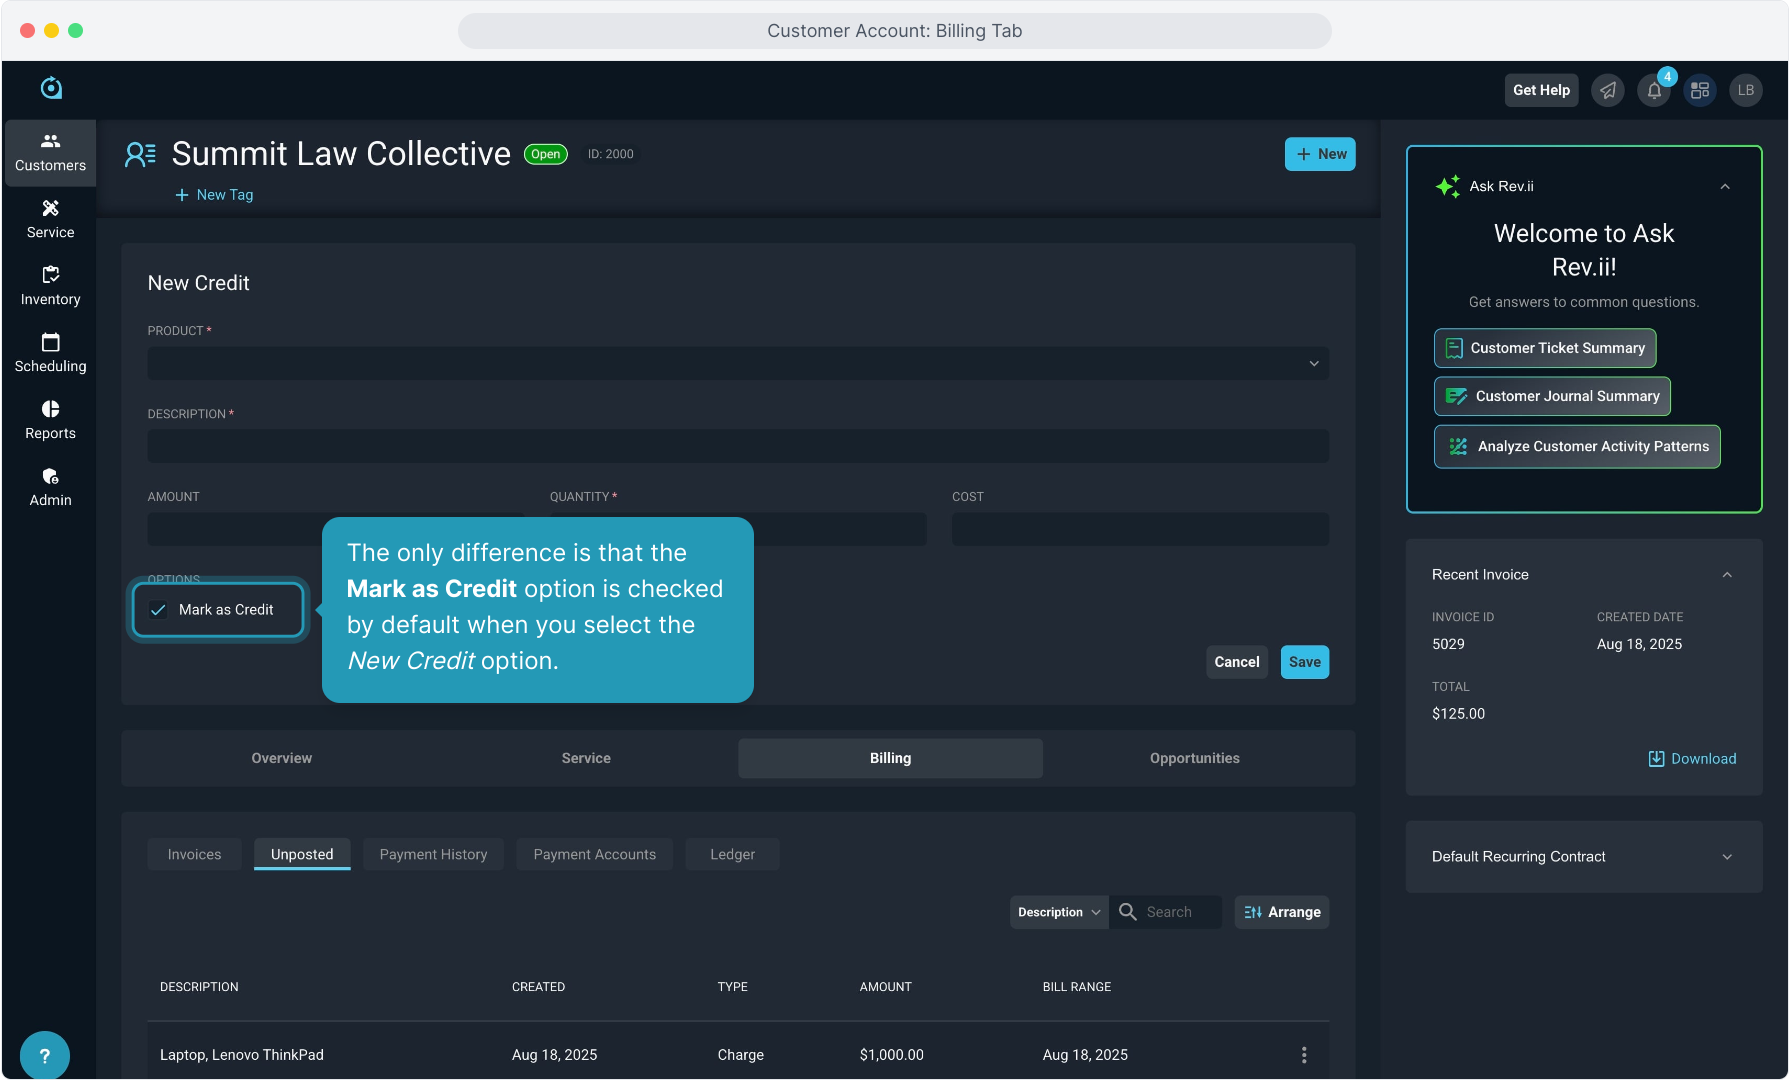Switch to the Opportunities tab
Viewport: 1790px width, 1080px height.
coord(1194,758)
